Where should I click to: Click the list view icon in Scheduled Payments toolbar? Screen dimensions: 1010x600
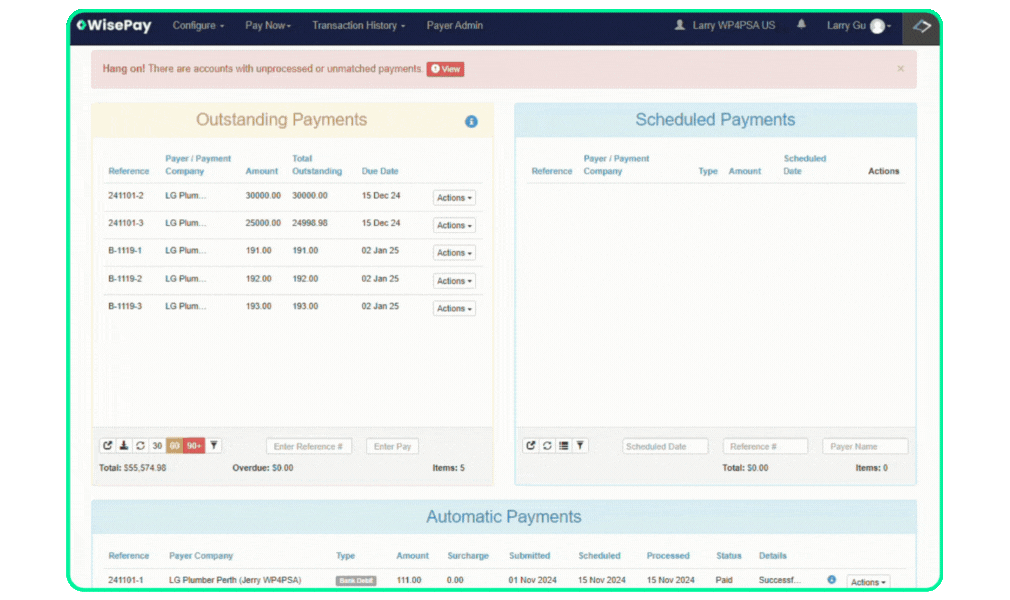tap(564, 445)
